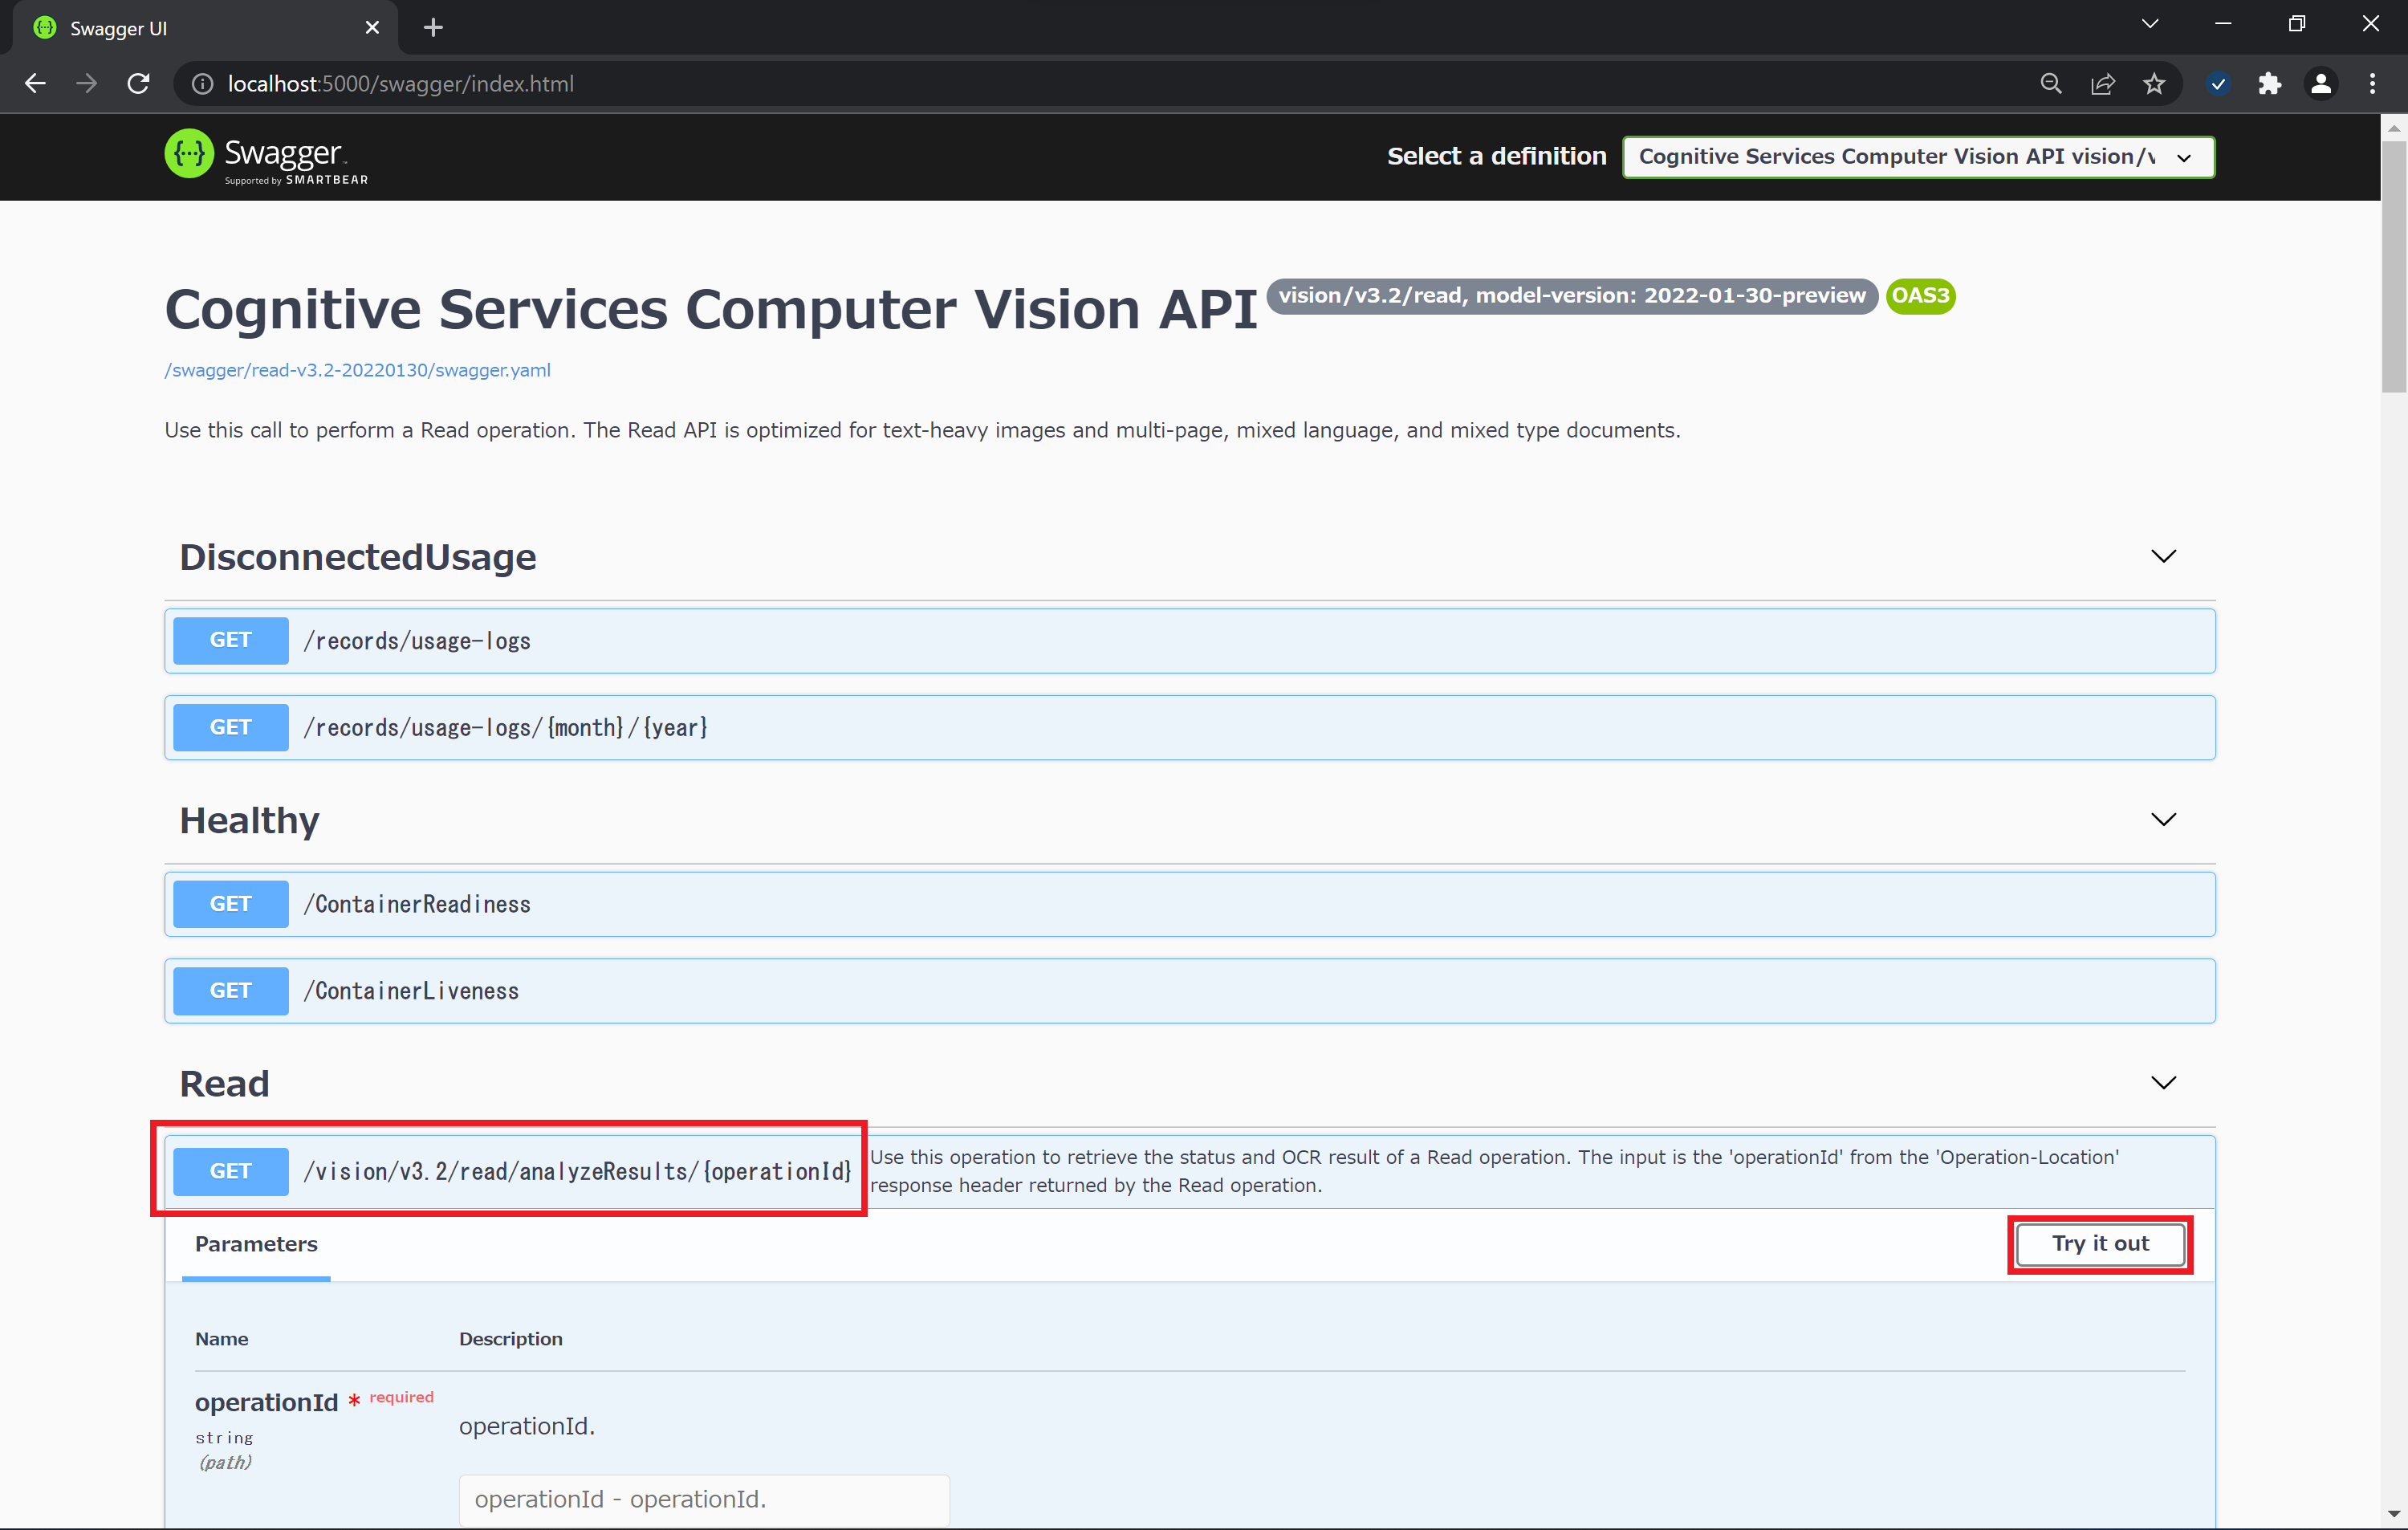Open the swagger.yaml link
This screenshot has height=1530, width=2408.
357,370
